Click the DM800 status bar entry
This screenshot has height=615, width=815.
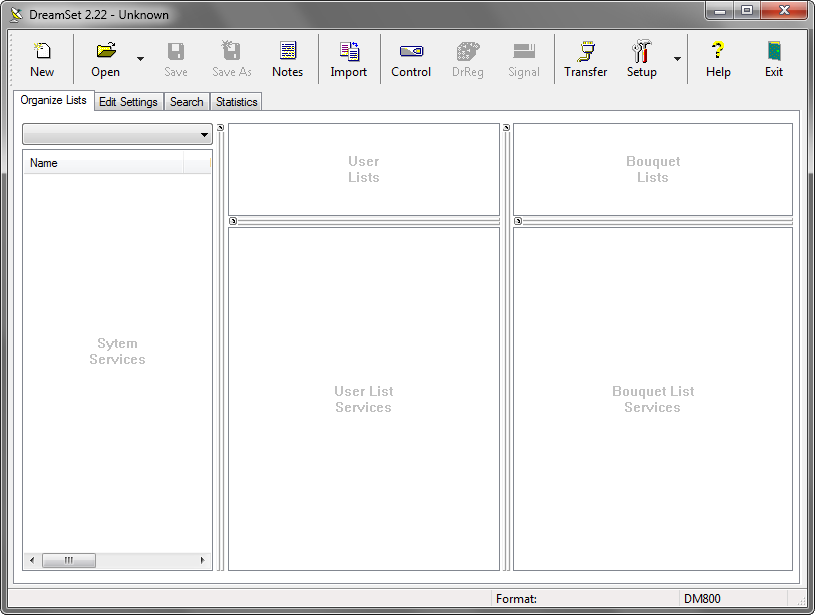pos(702,599)
